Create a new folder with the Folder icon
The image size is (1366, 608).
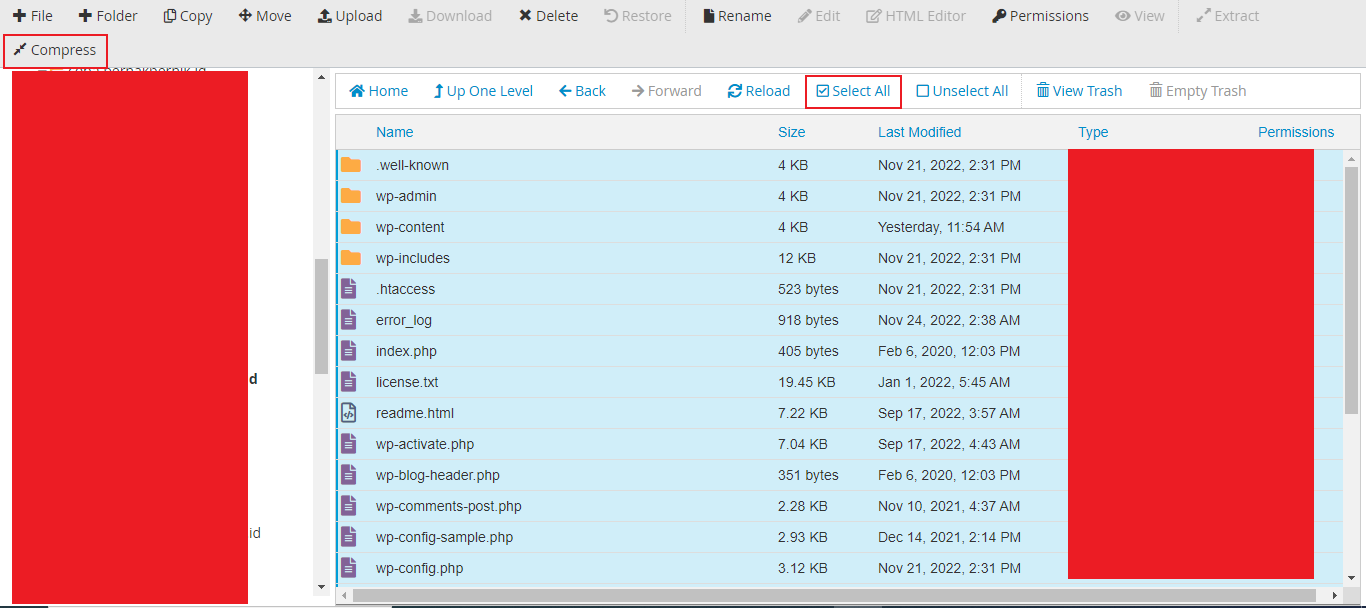coord(107,15)
